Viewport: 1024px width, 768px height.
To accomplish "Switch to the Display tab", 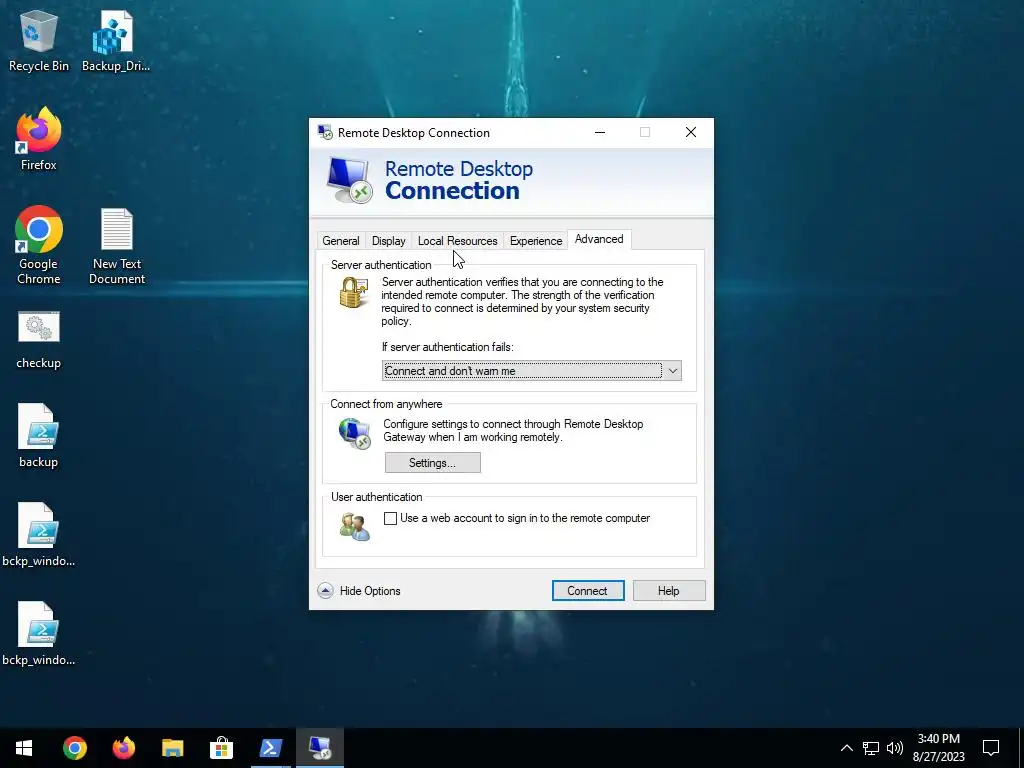I will (389, 241).
